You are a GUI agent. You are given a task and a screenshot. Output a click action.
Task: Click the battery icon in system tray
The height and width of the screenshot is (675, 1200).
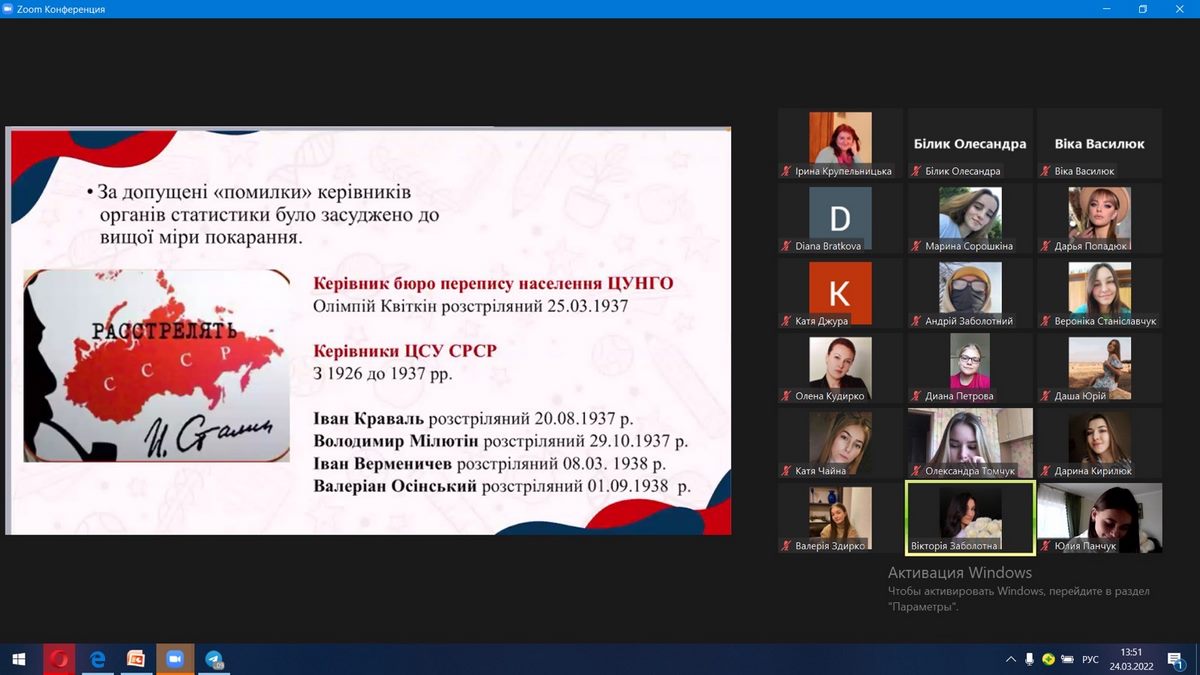tap(1067, 659)
